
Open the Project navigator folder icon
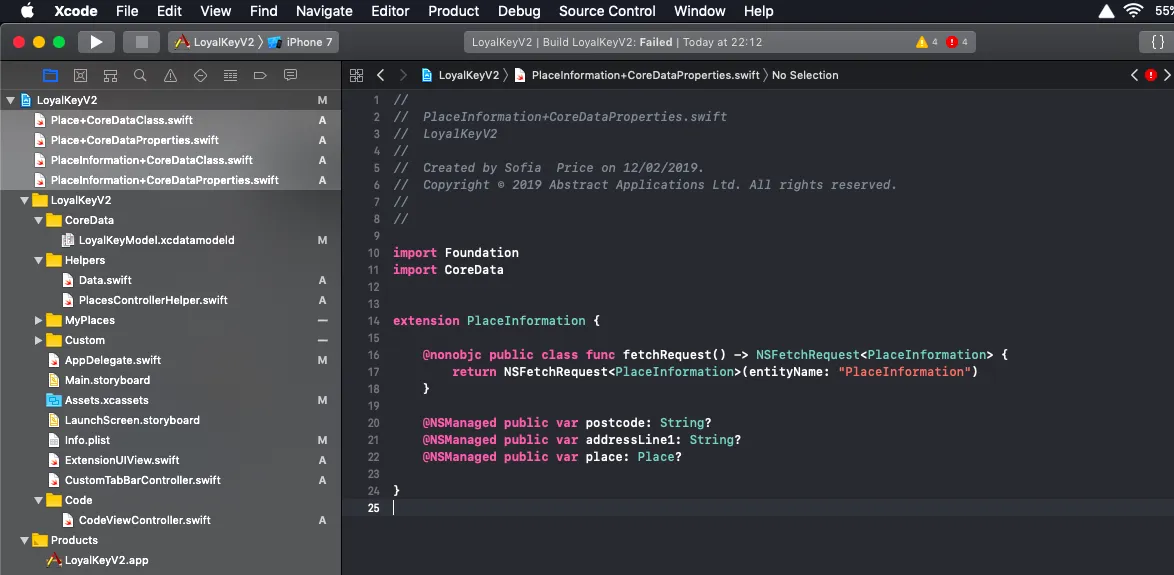coord(50,75)
